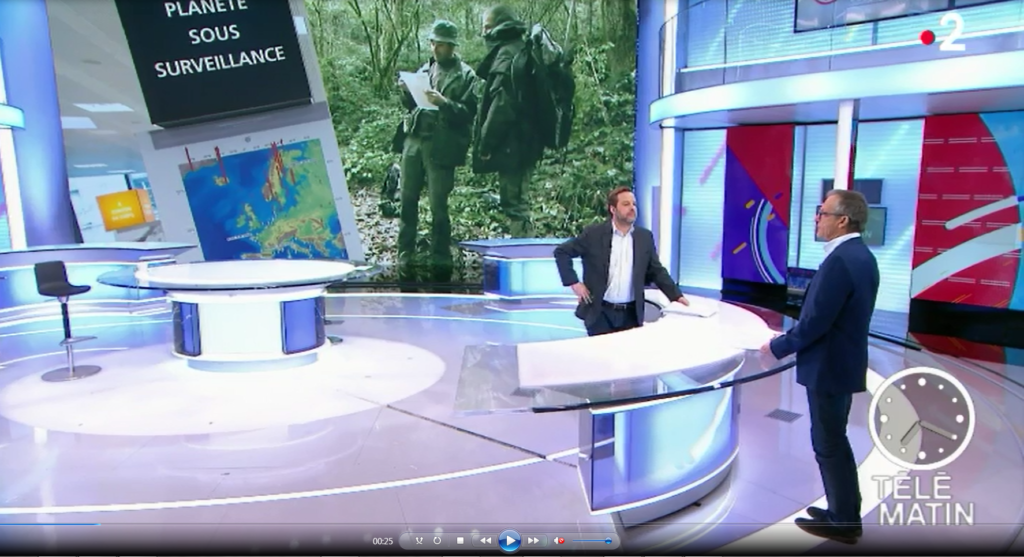
Task: Click the blue round Play button
Action: [x=510, y=541]
